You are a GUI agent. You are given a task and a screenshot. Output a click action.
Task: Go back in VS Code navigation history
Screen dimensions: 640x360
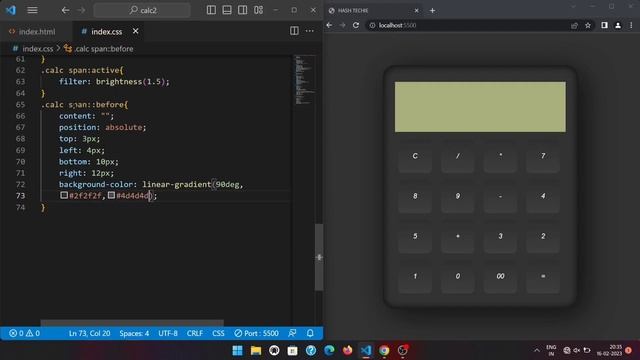[65, 10]
